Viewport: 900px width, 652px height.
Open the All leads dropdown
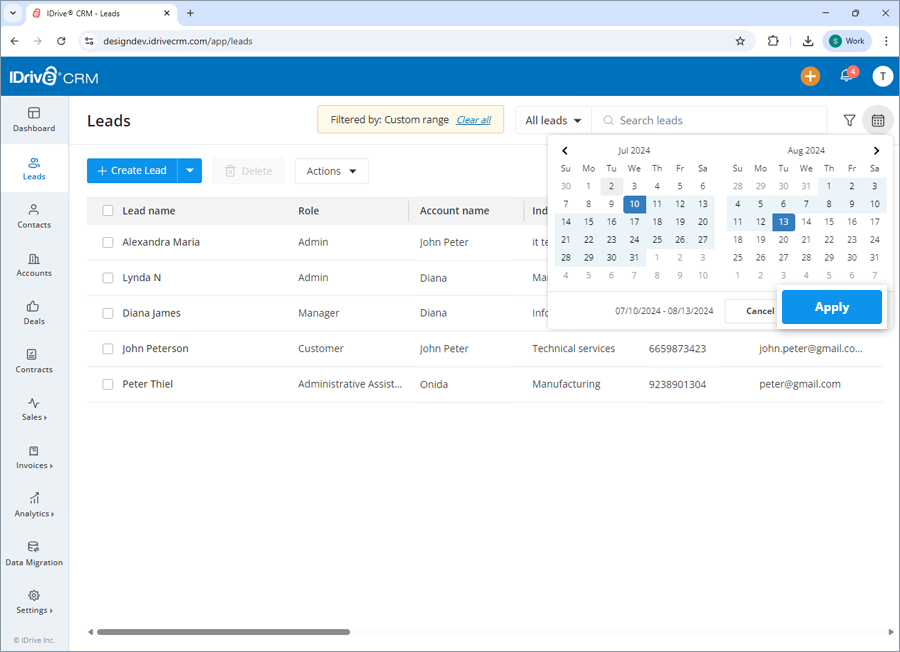click(551, 120)
